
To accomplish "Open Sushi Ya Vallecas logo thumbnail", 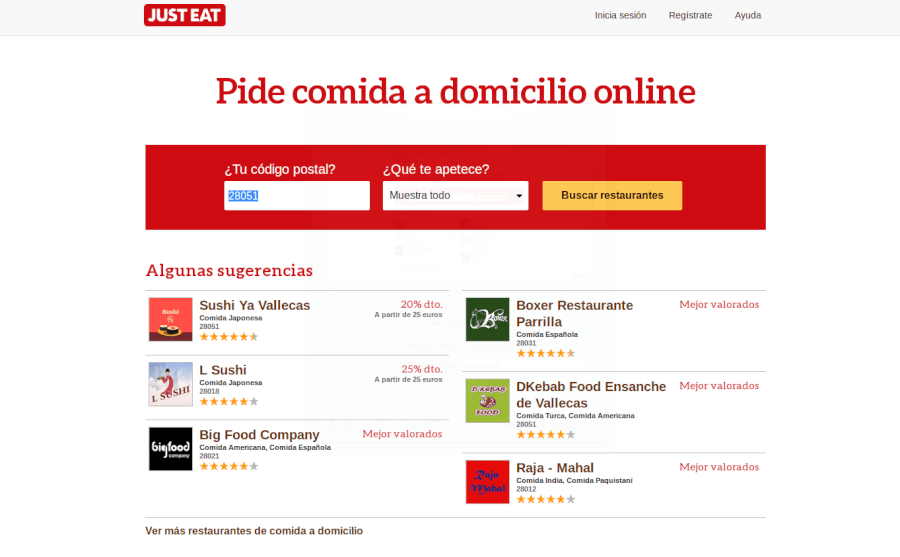I will 170,319.
